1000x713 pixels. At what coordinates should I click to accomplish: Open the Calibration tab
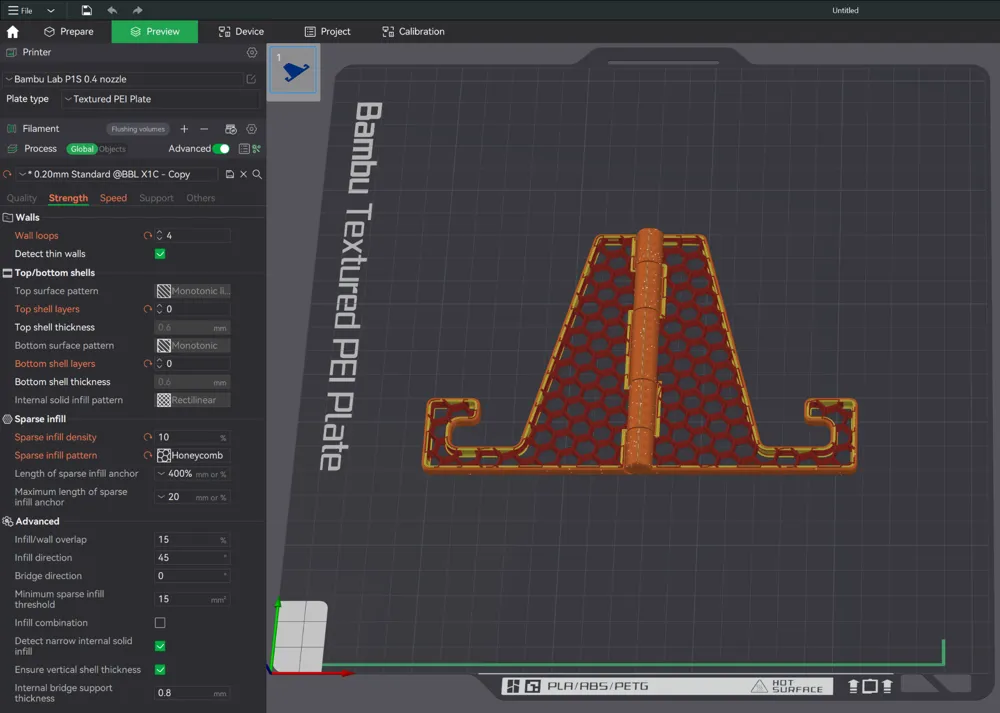[413, 31]
